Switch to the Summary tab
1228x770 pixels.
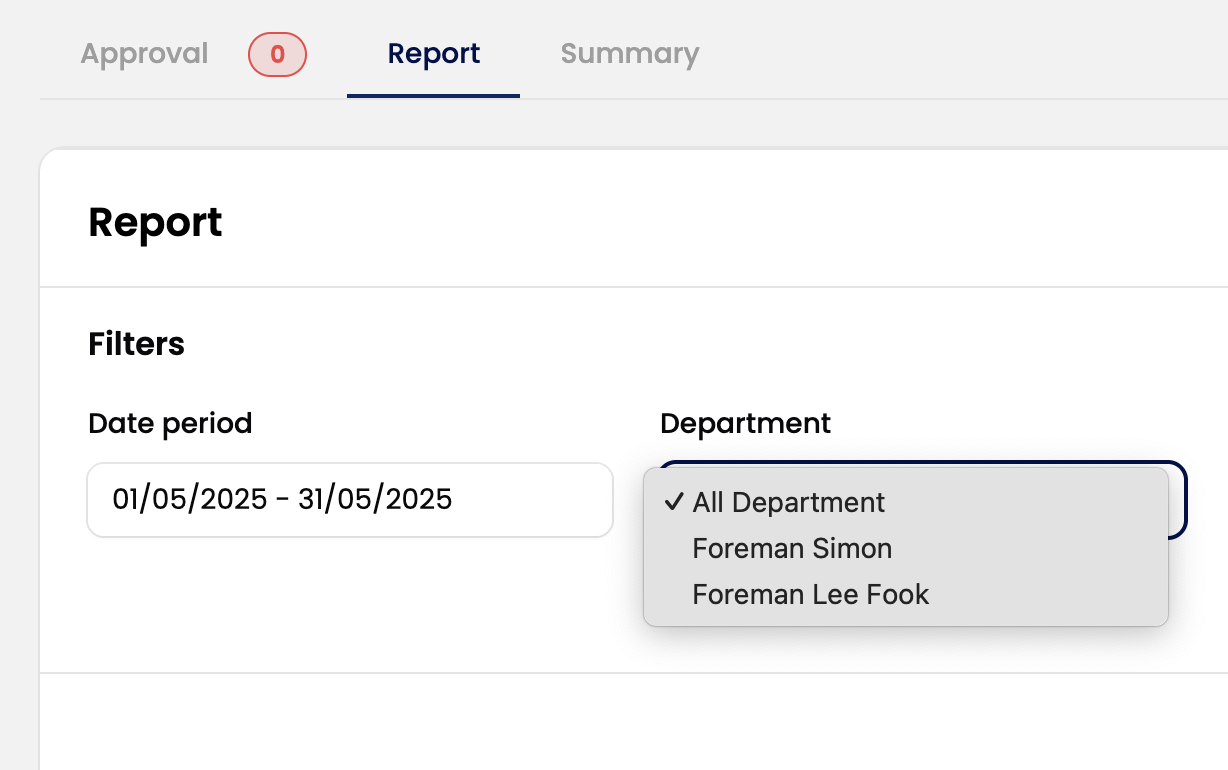coord(629,54)
